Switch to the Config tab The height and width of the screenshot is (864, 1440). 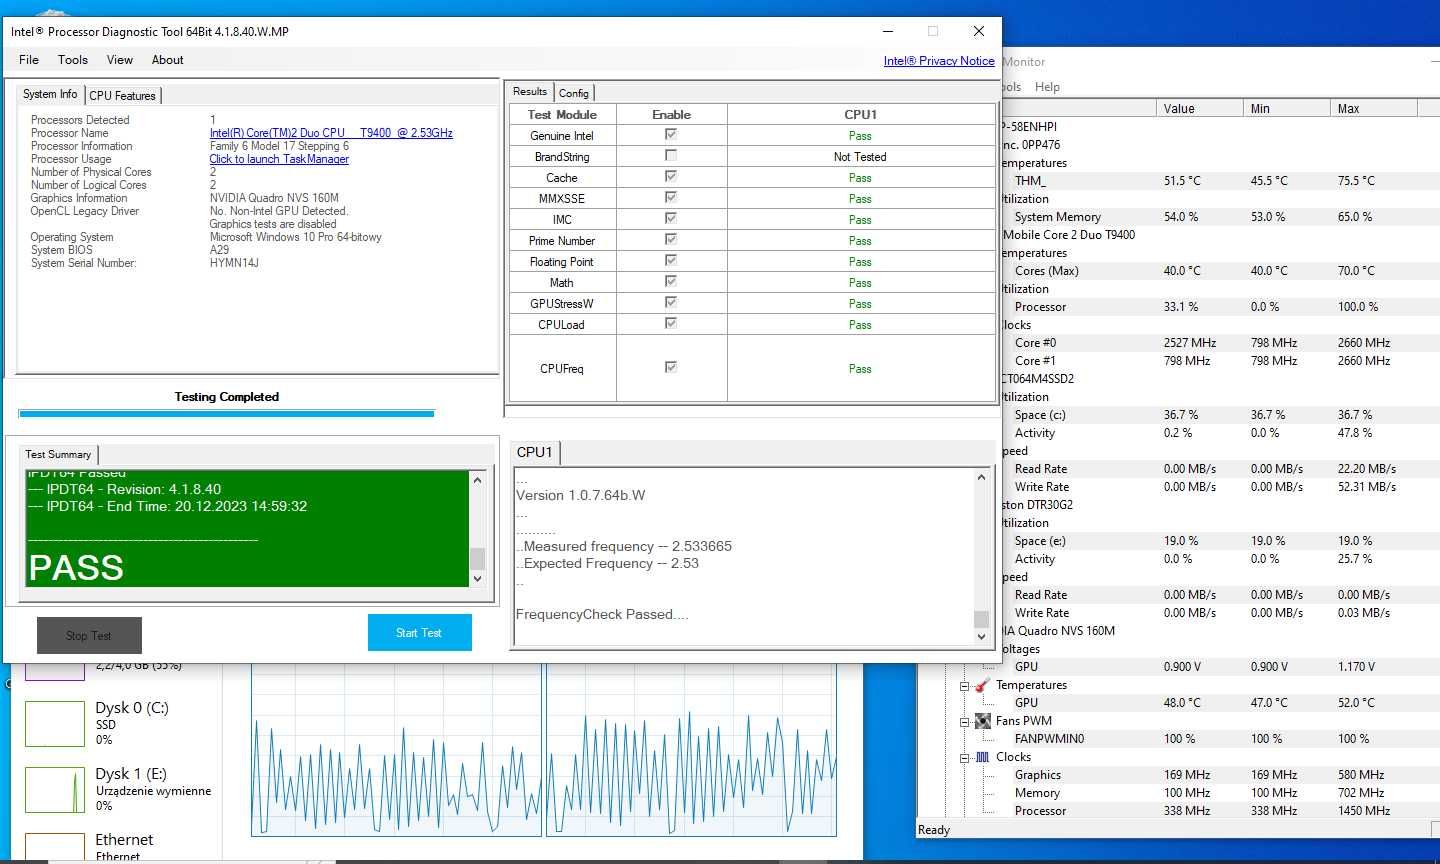click(574, 93)
